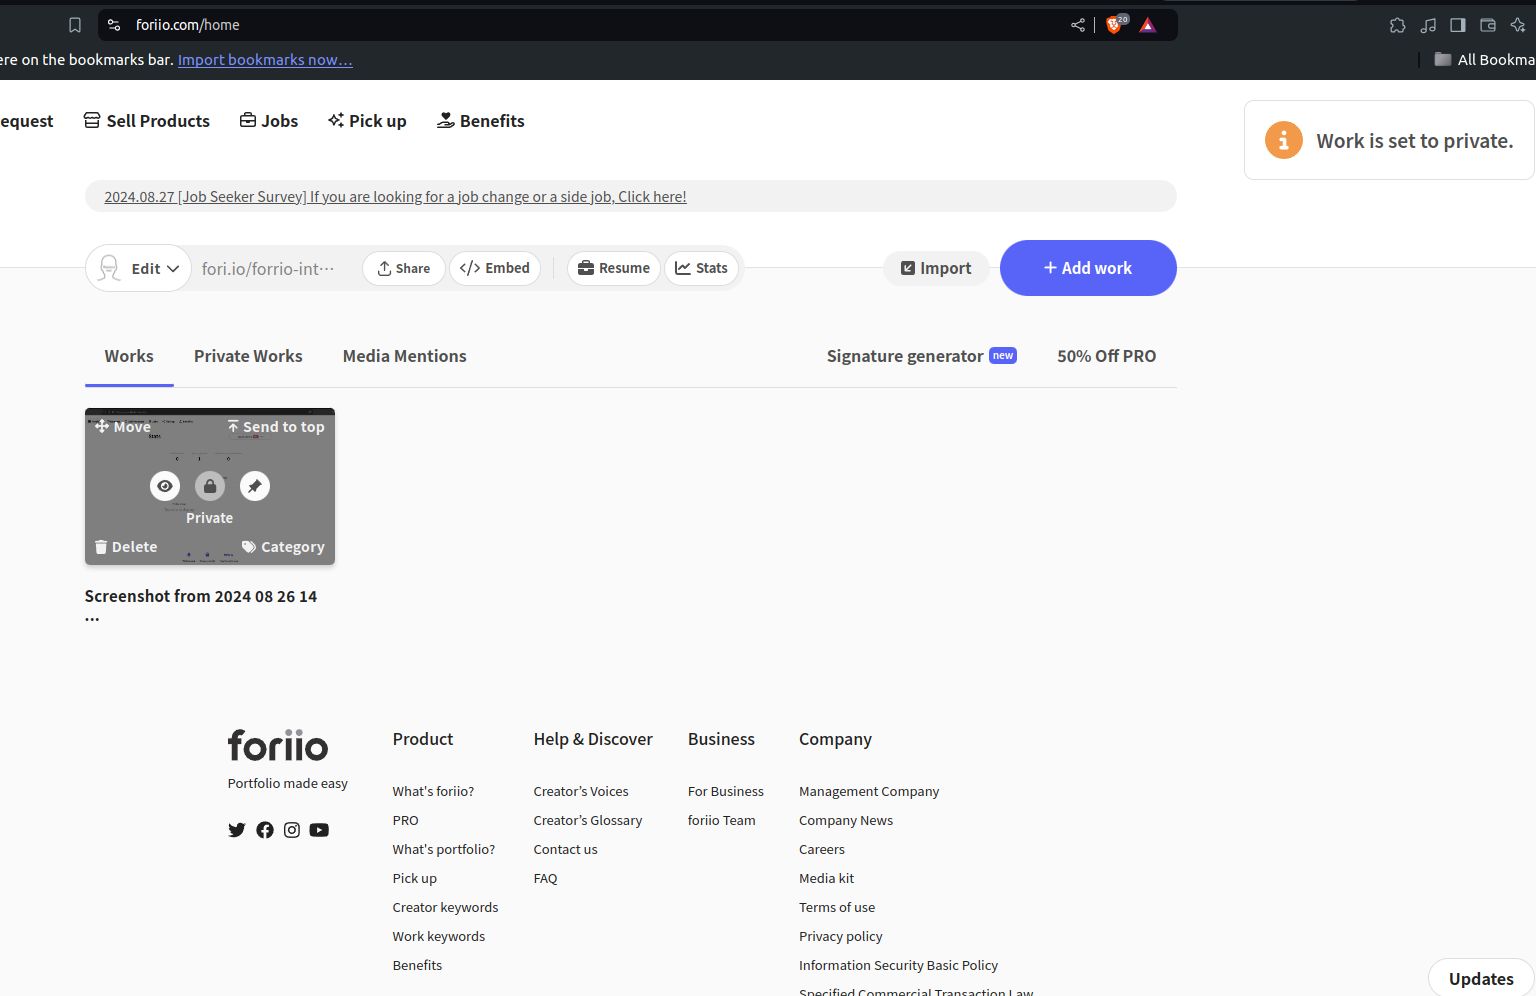Click the Updates button in the bottom corner
This screenshot has height=996, width=1536.
[x=1480, y=979]
